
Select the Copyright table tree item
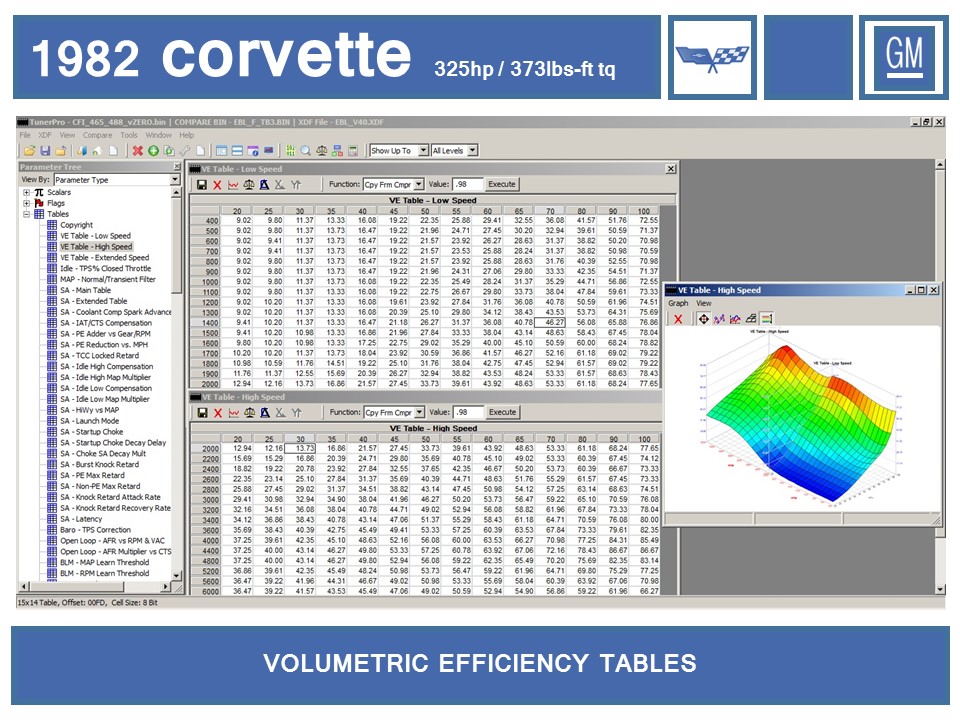(77, 225)
